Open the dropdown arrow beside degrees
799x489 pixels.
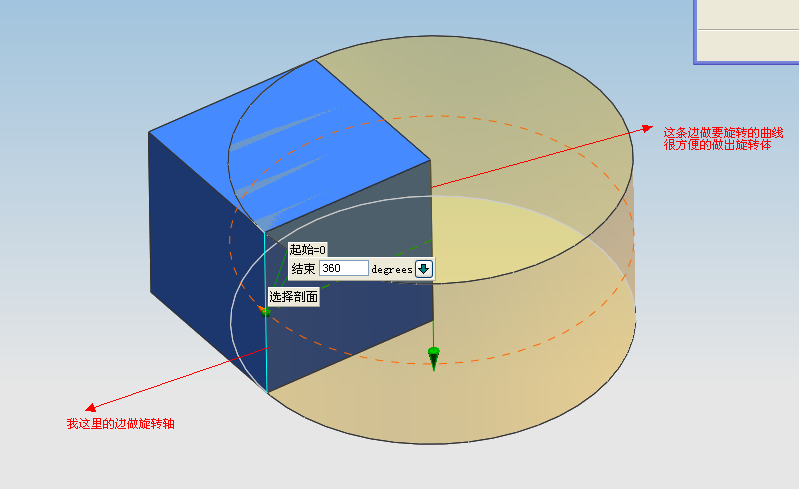tap(424, 268)
